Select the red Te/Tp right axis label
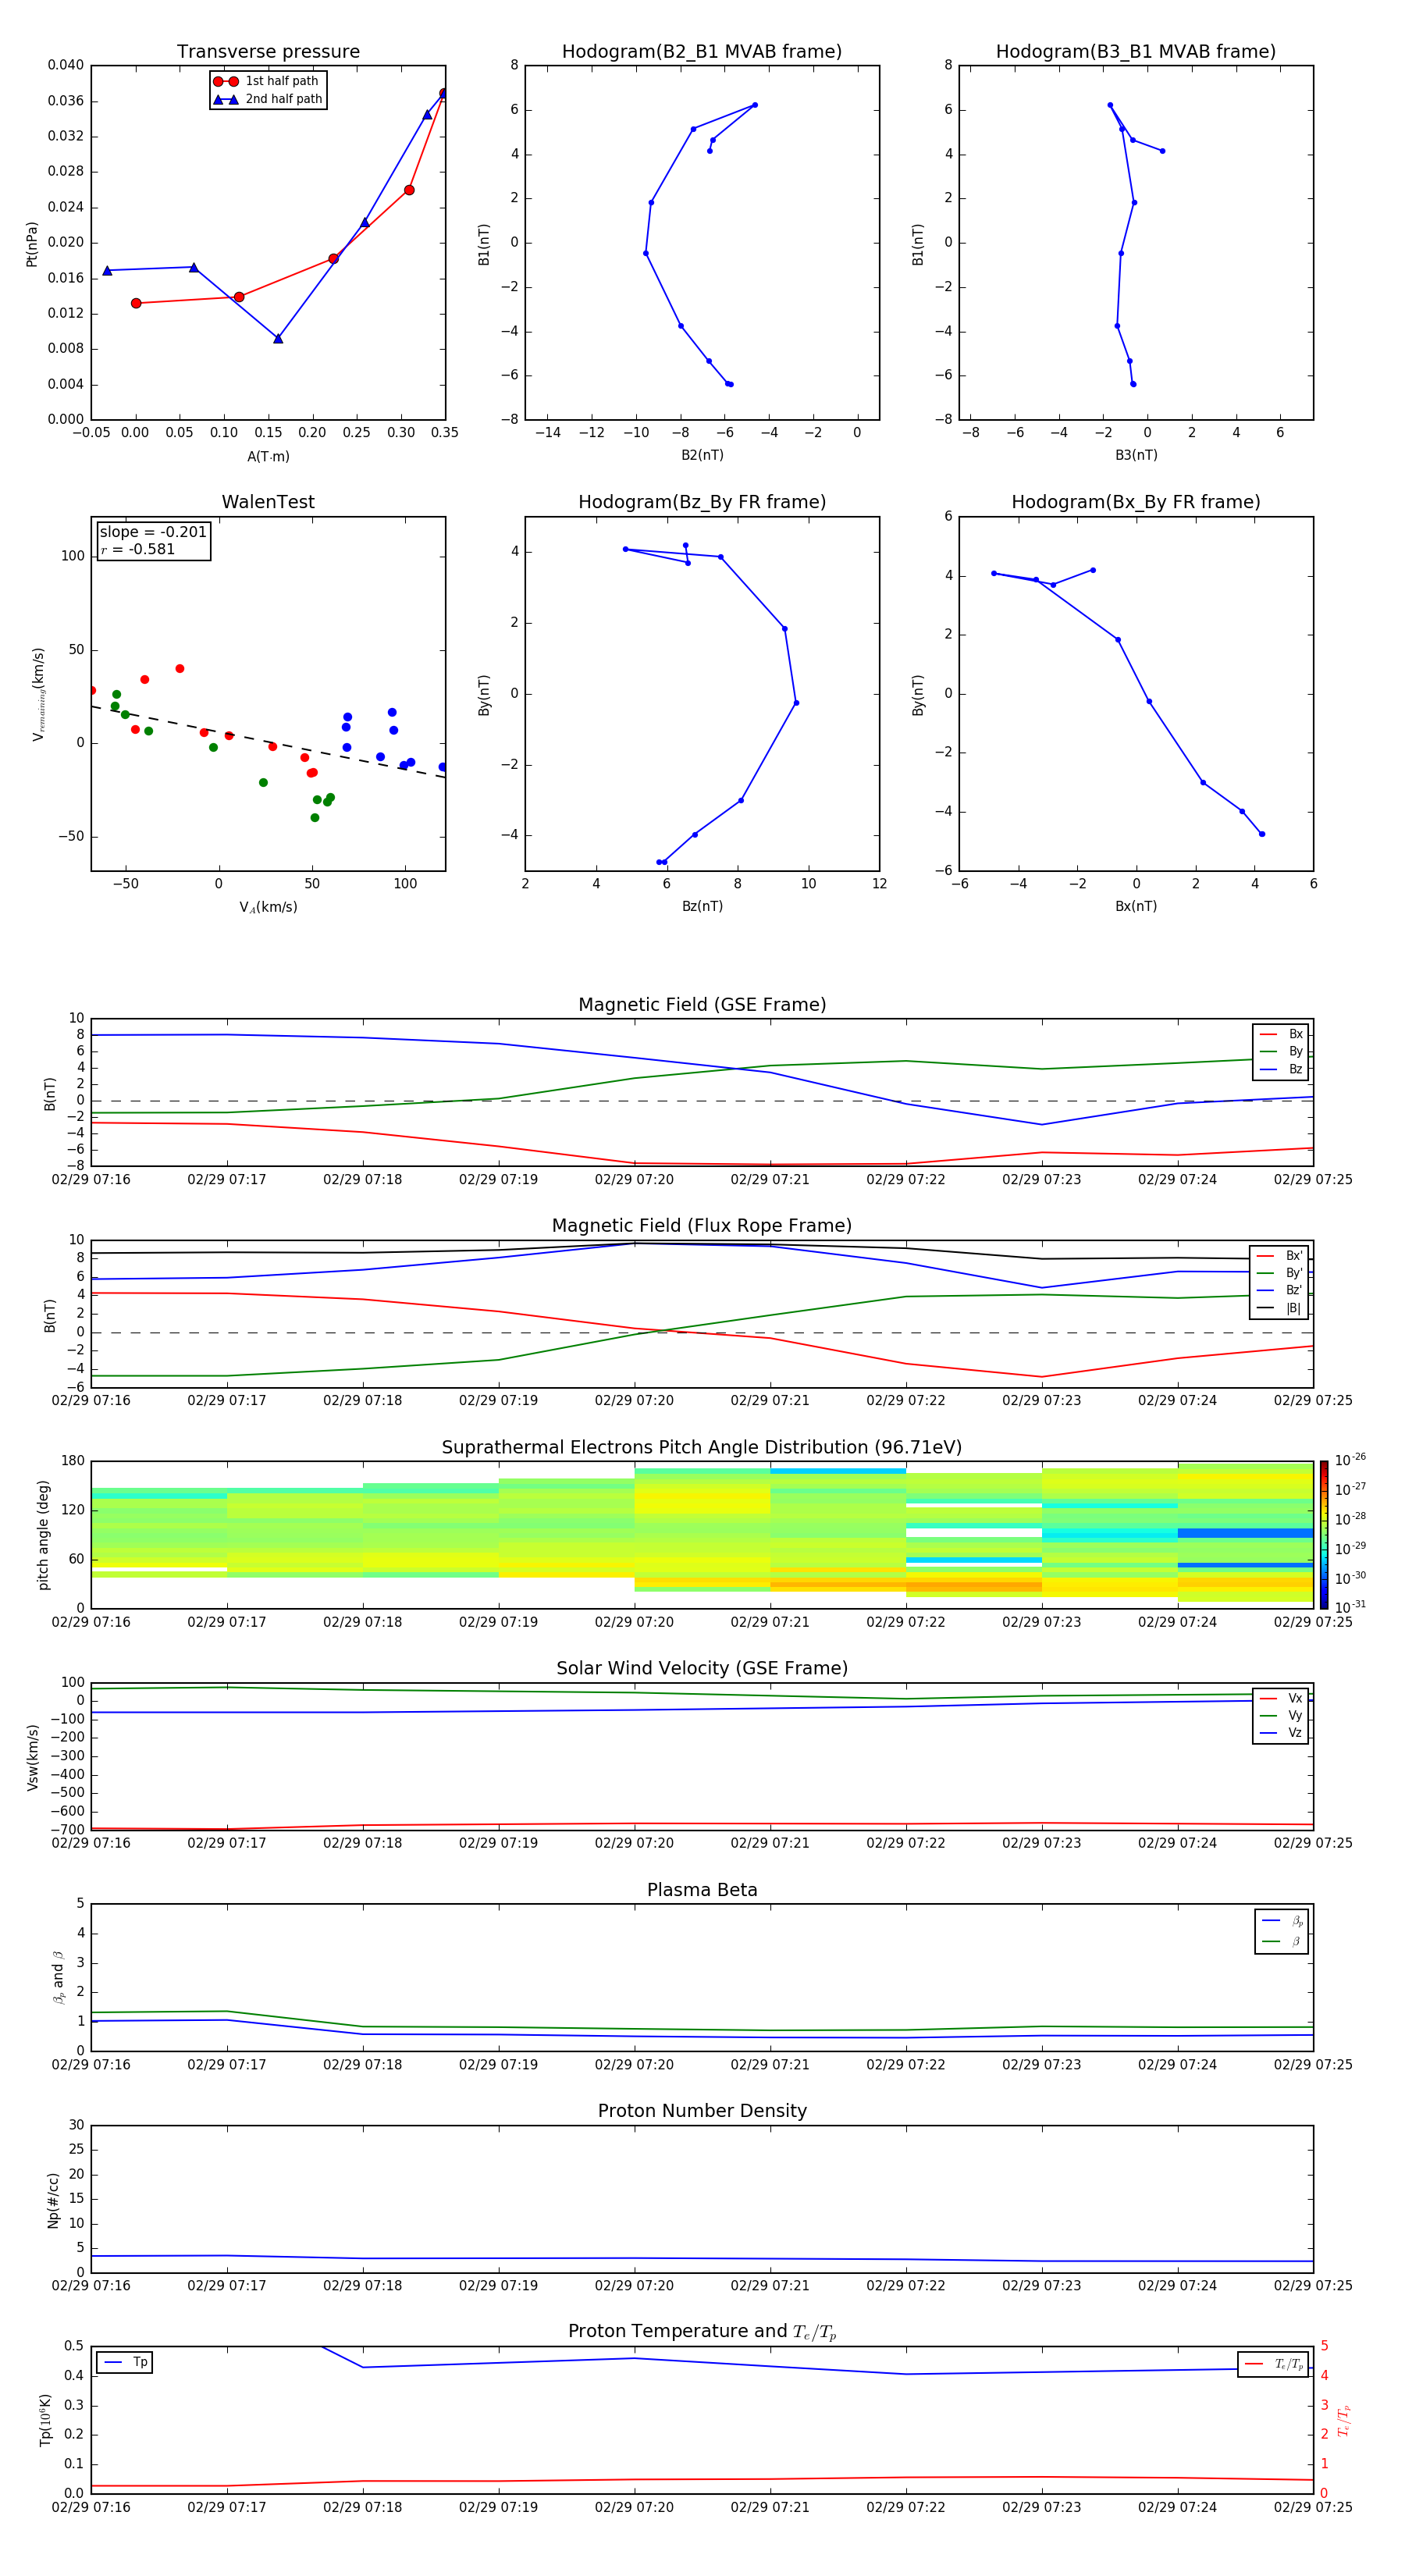Screen dimensions: 1405x2576 1344,2420
